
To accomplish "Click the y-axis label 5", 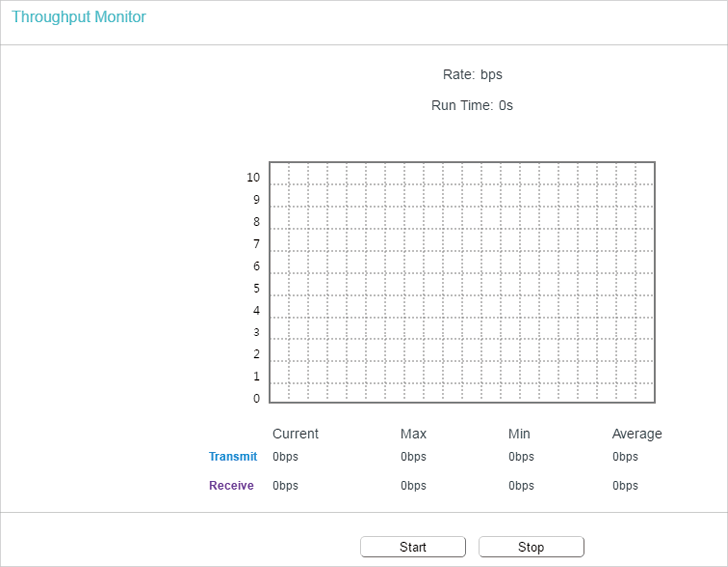I will (x=256, y=288).
